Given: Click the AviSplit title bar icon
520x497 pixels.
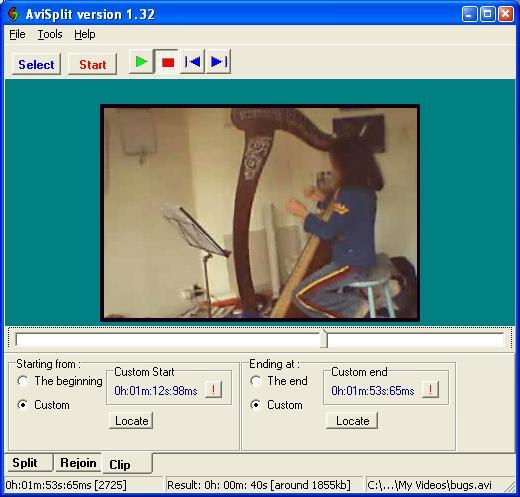Looking at the screenshot, I should click(14, 14).
